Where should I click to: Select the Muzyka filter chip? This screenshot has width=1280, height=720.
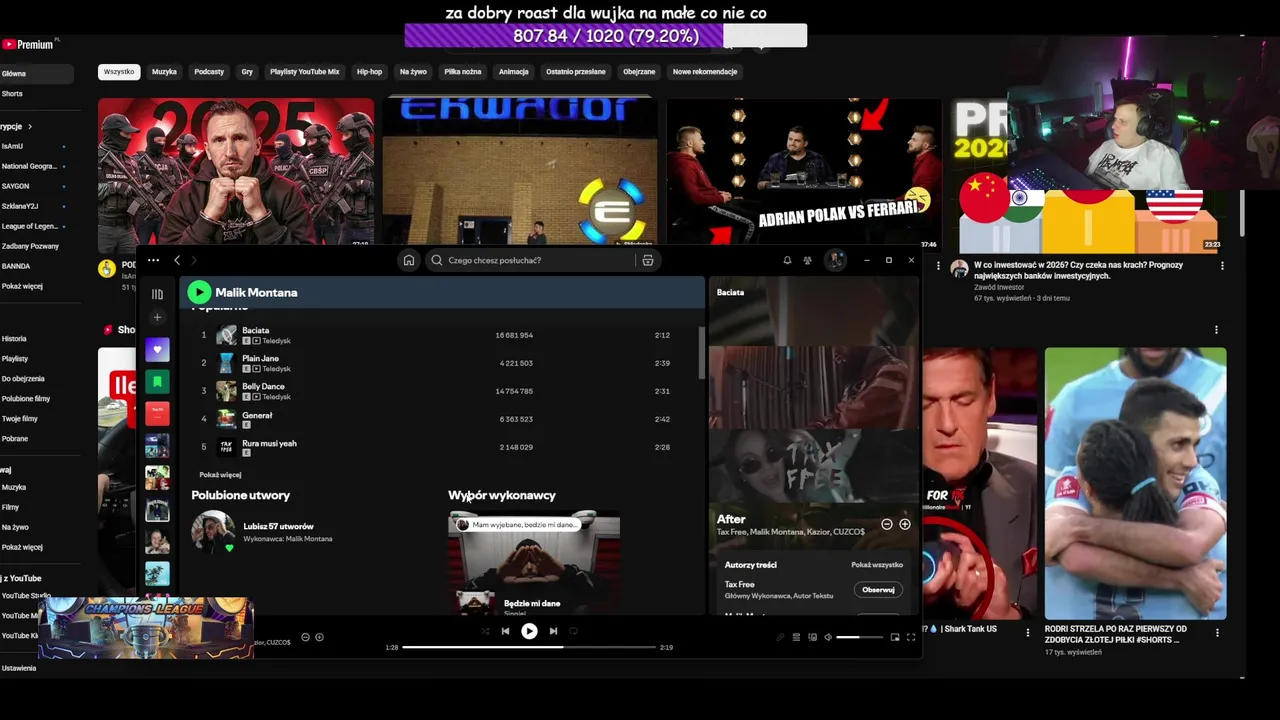[x=164, y=72]
